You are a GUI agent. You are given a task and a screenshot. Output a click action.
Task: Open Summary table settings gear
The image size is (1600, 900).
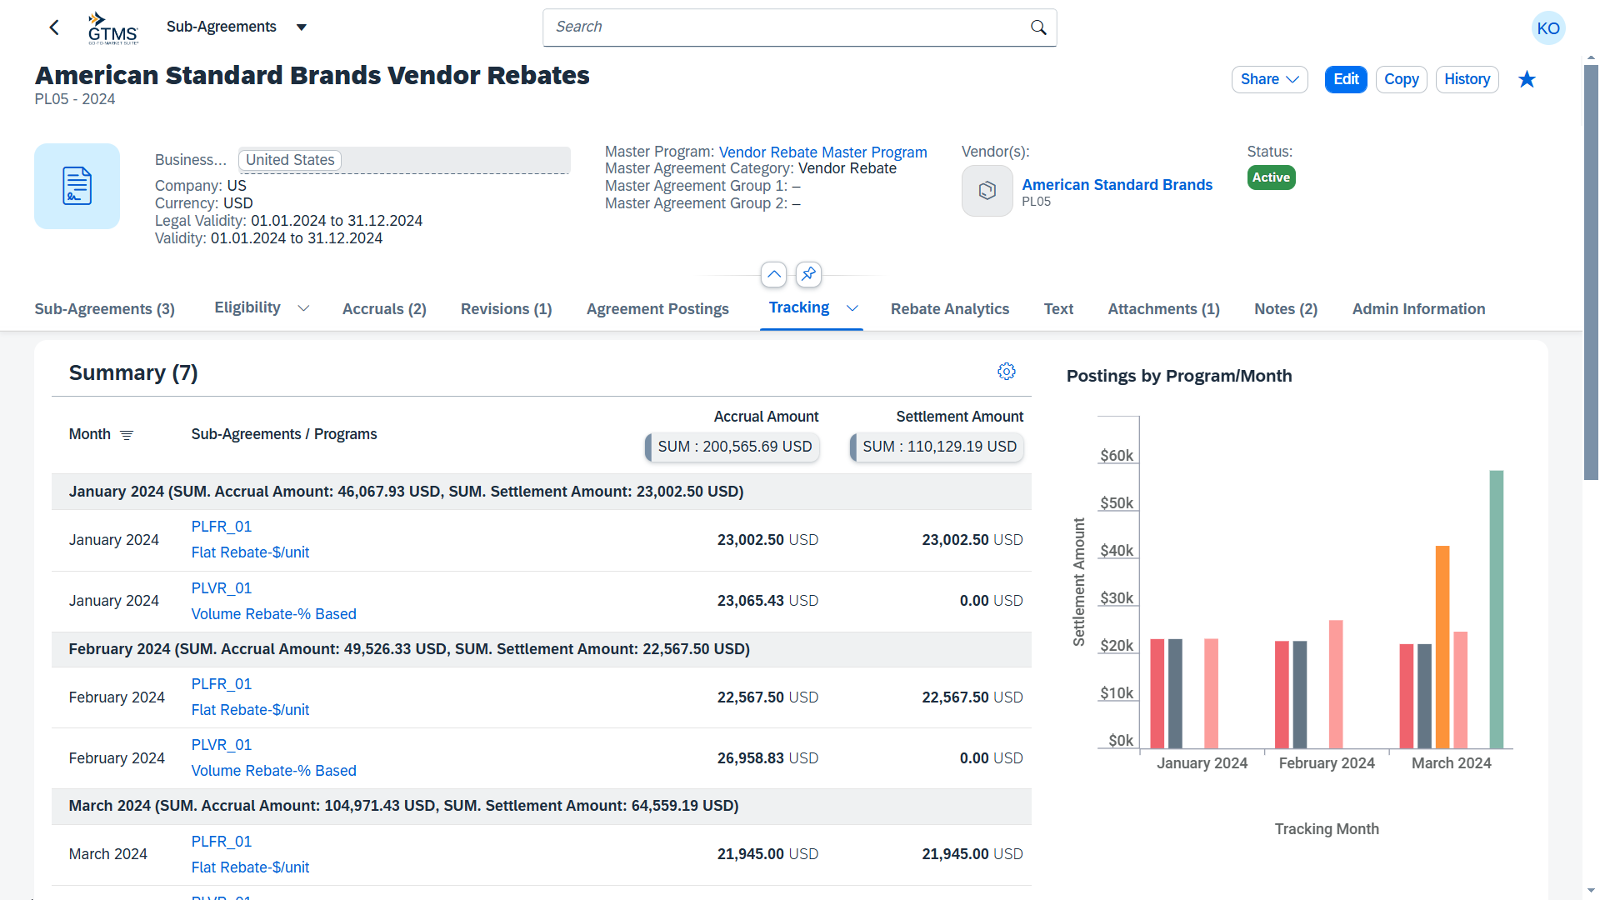point(1006,372)
